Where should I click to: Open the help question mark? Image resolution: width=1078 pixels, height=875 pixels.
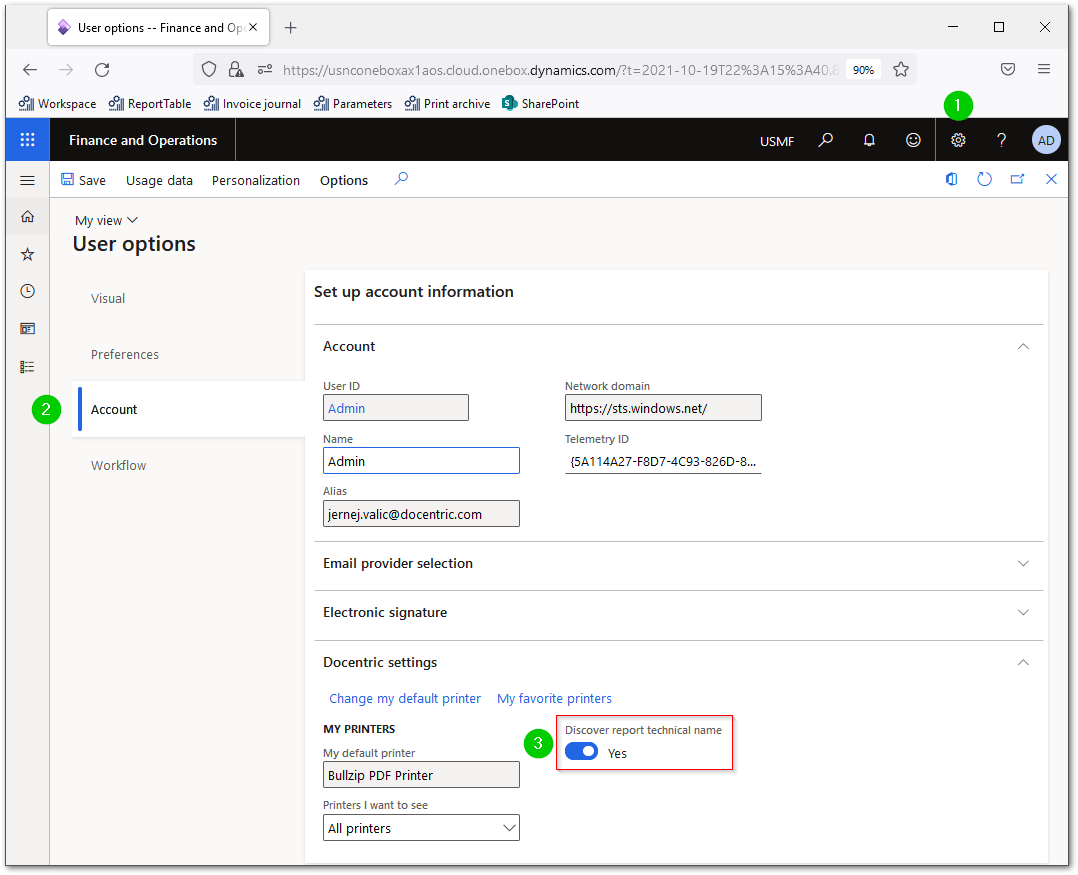1002,140
